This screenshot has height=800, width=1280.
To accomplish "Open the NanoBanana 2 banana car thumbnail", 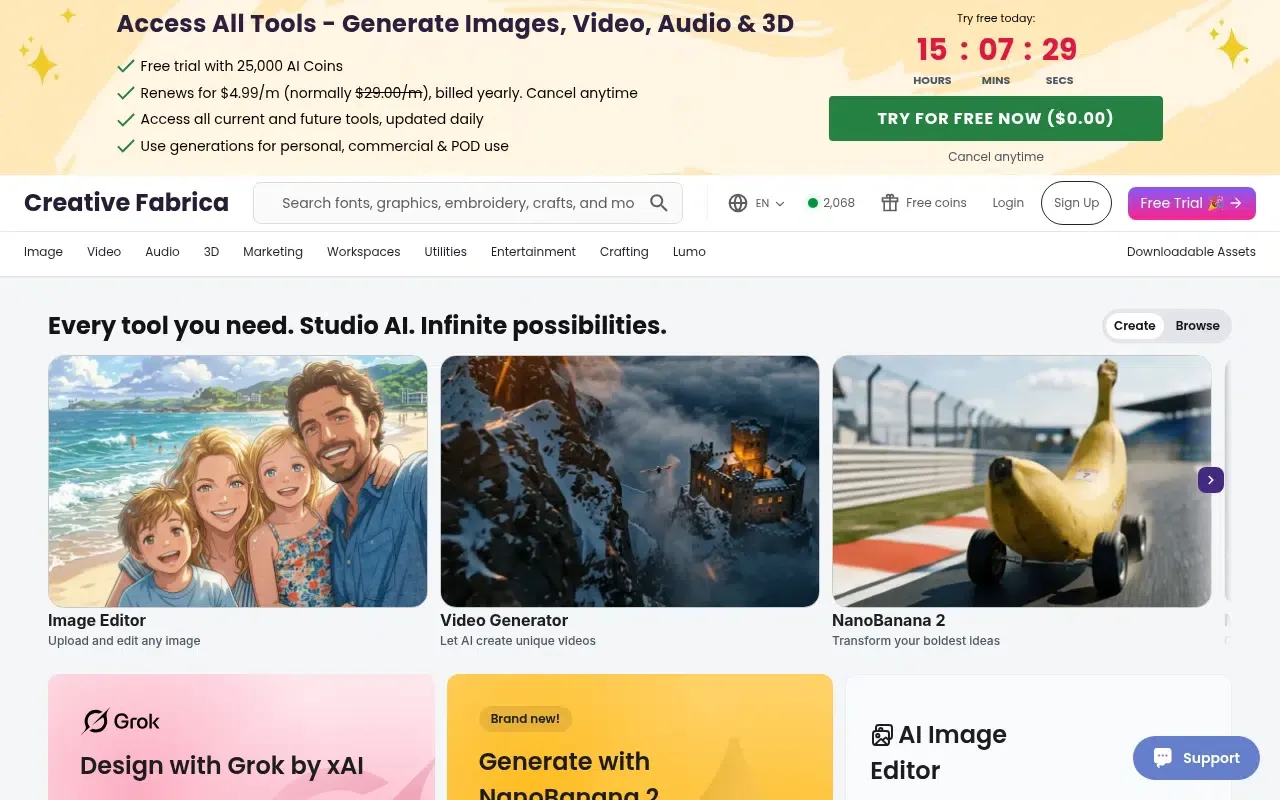I will (x=1022, y=481).
